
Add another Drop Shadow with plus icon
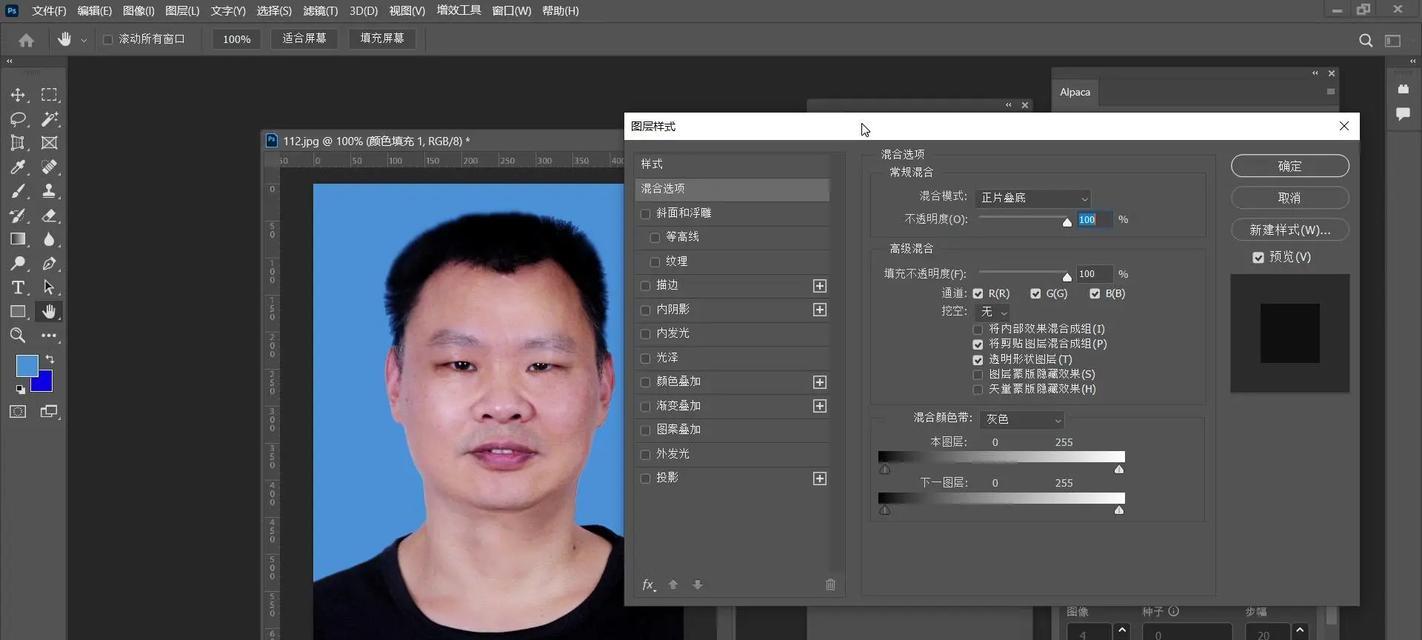click(820, 479)
